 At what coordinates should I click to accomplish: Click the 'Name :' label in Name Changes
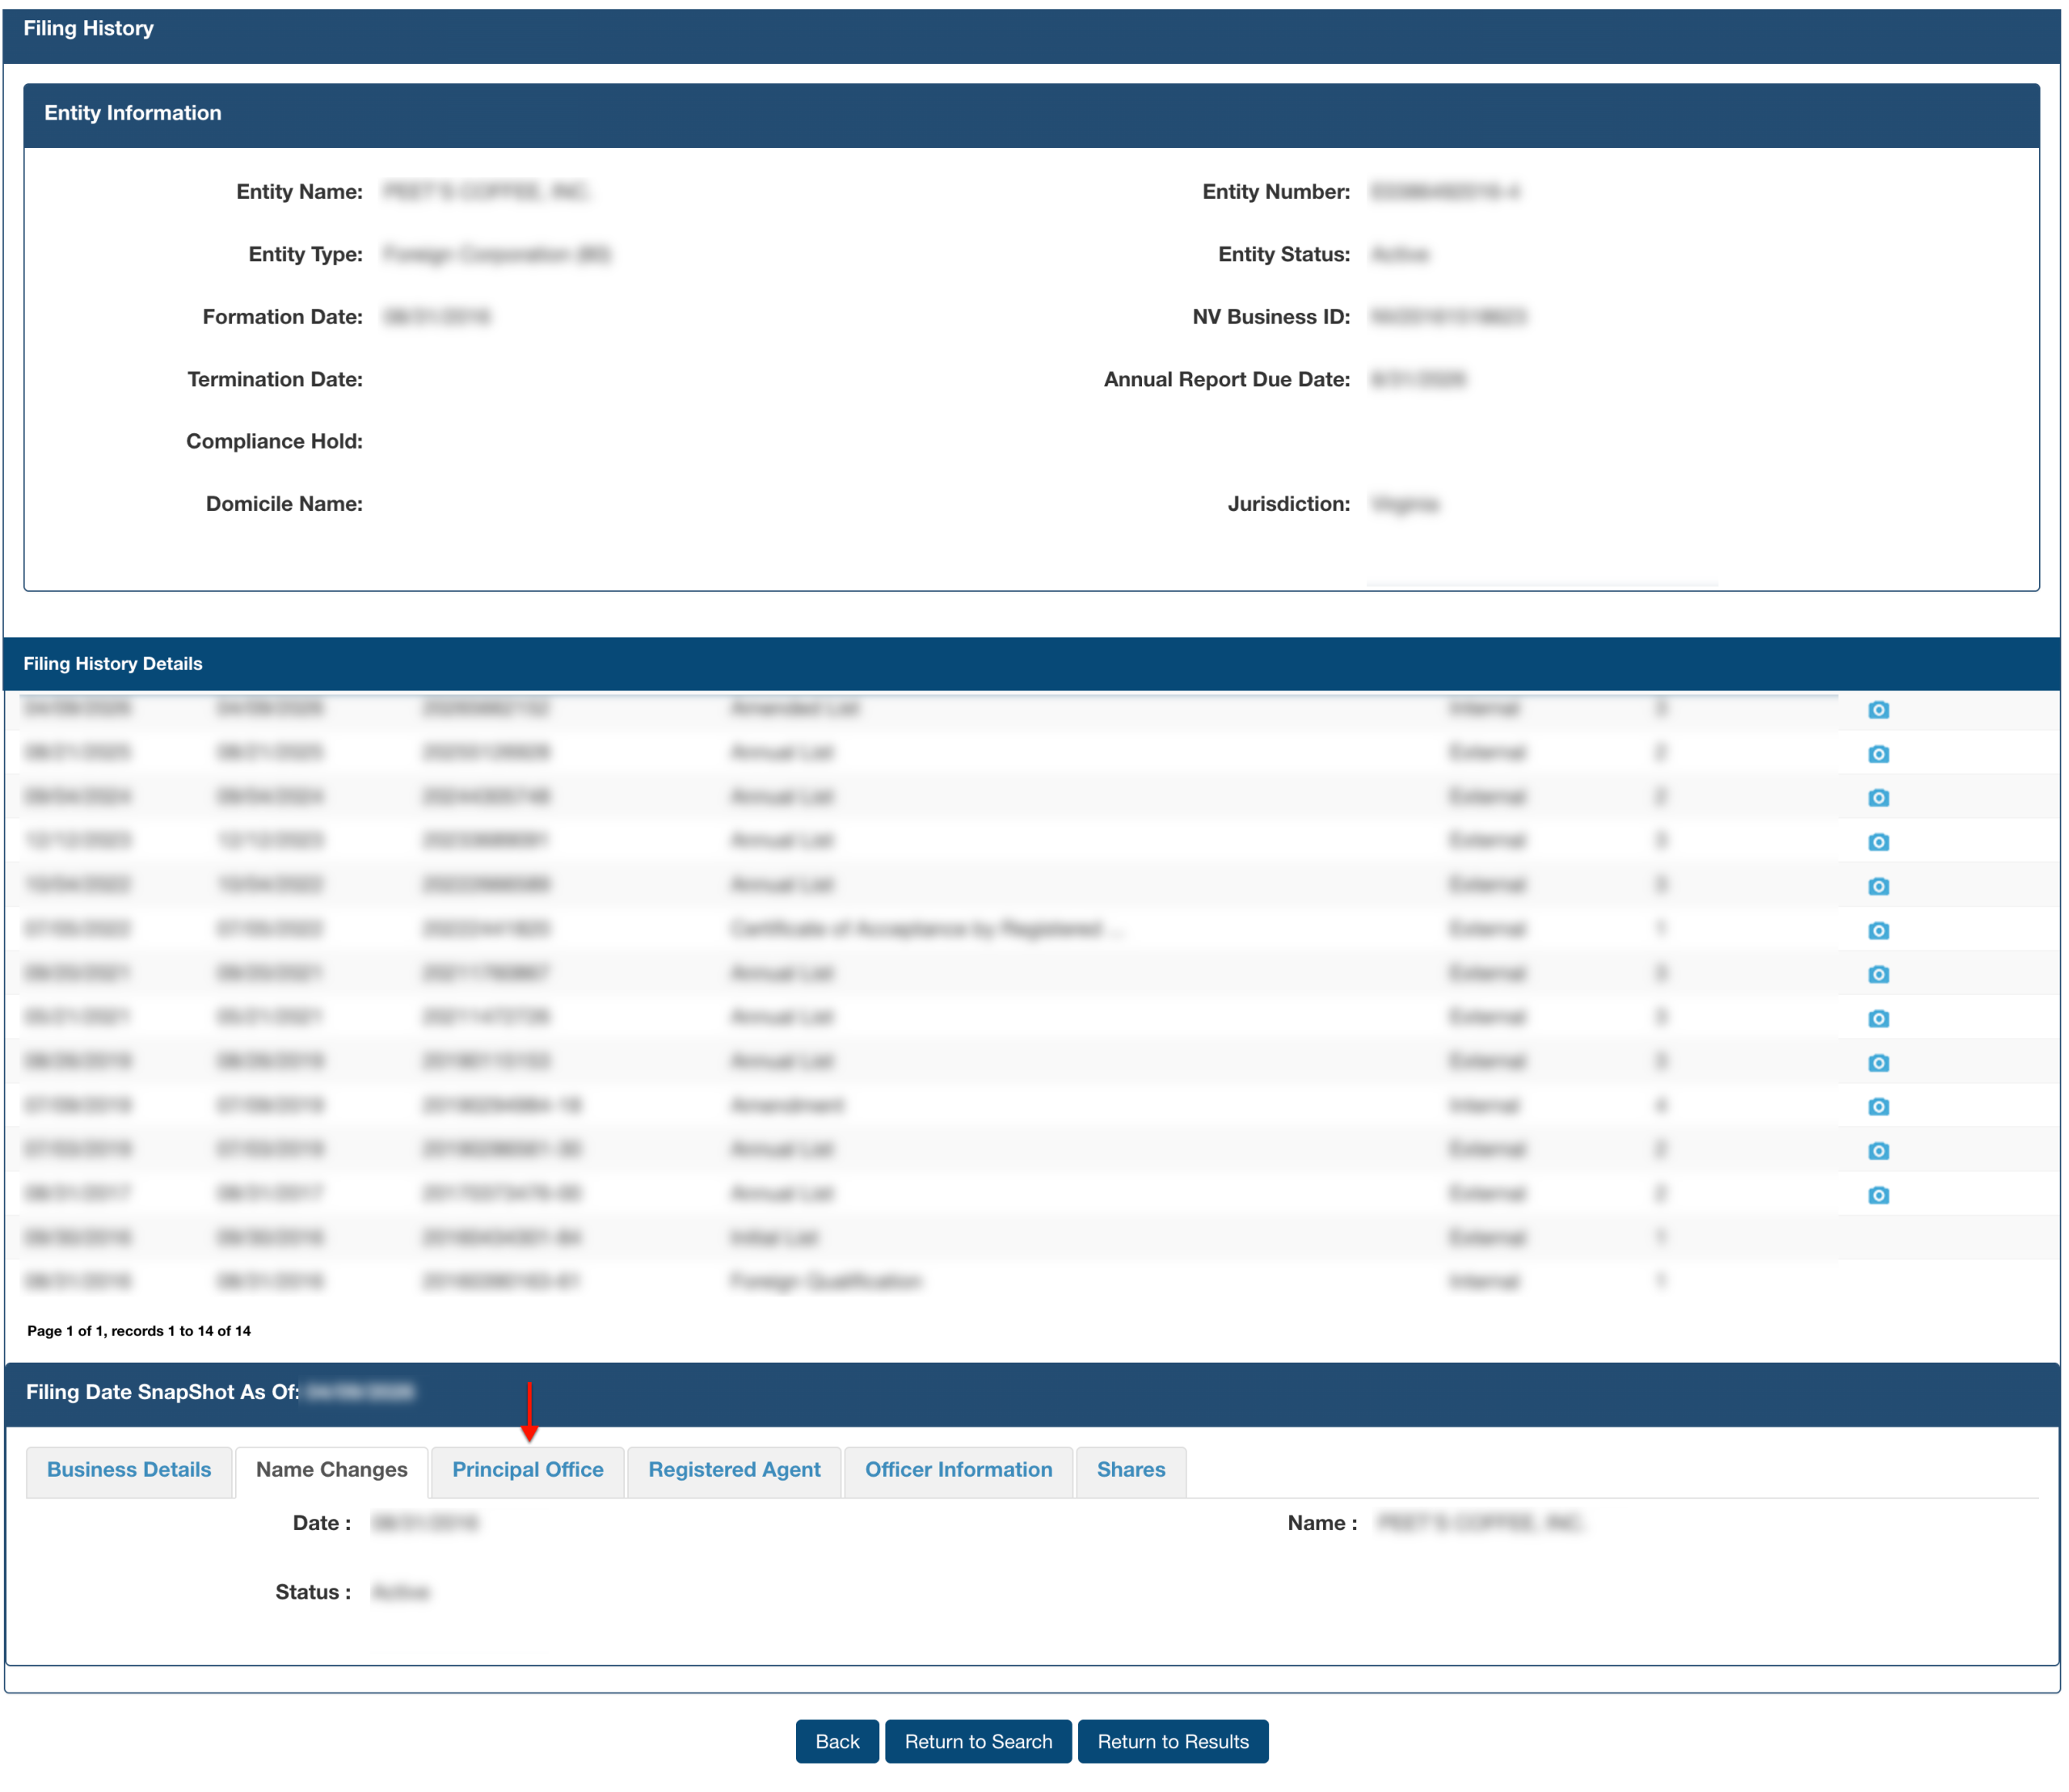[1322, 1523]
